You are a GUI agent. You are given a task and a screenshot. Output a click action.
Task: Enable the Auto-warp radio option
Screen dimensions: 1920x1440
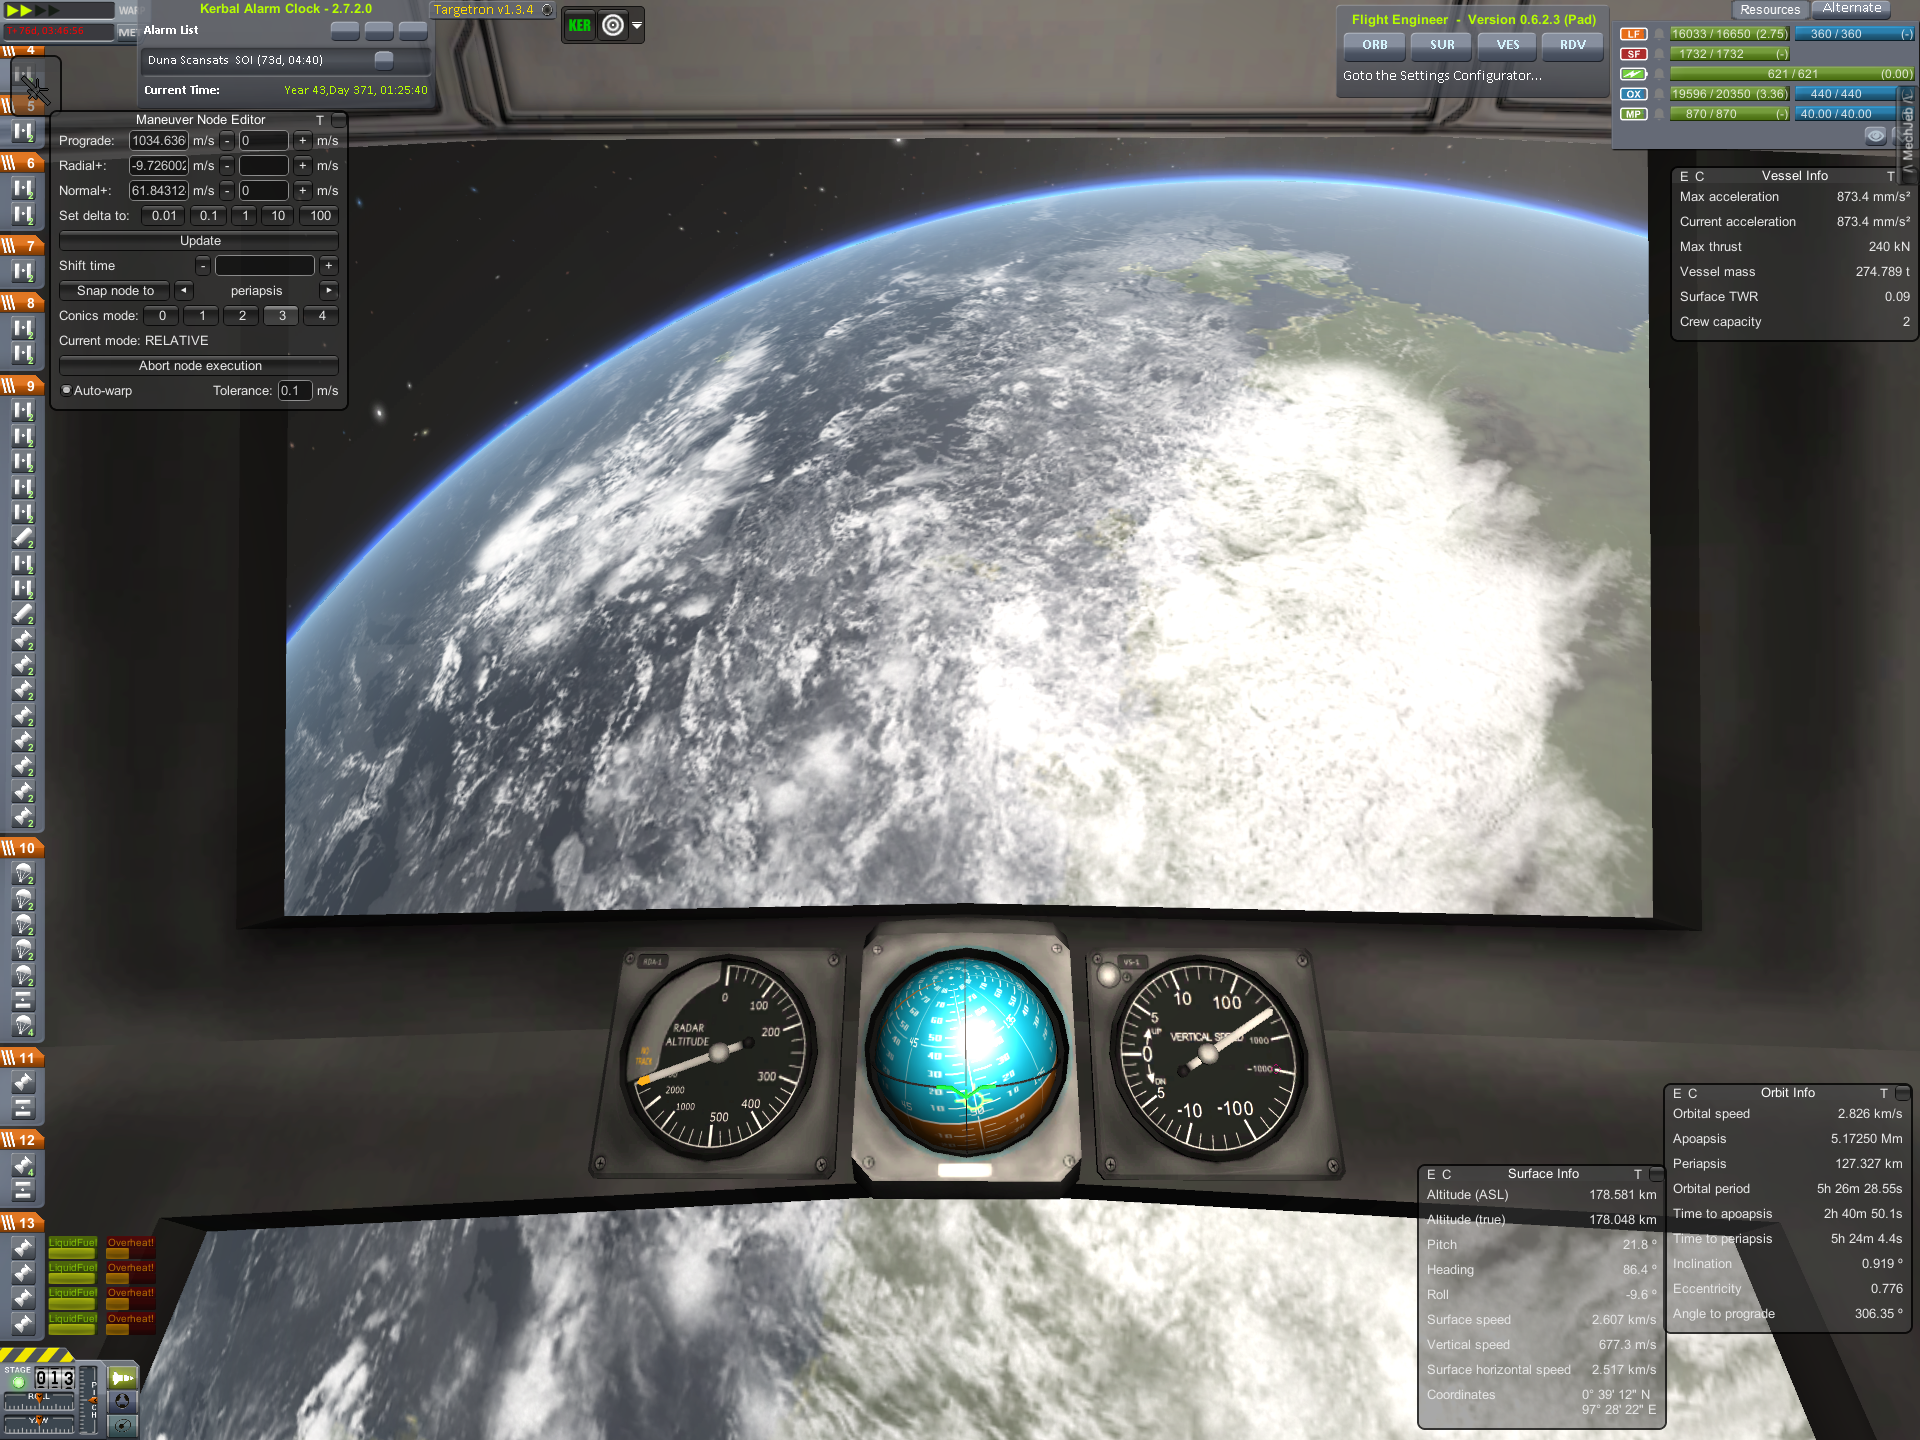coord(67,391)
